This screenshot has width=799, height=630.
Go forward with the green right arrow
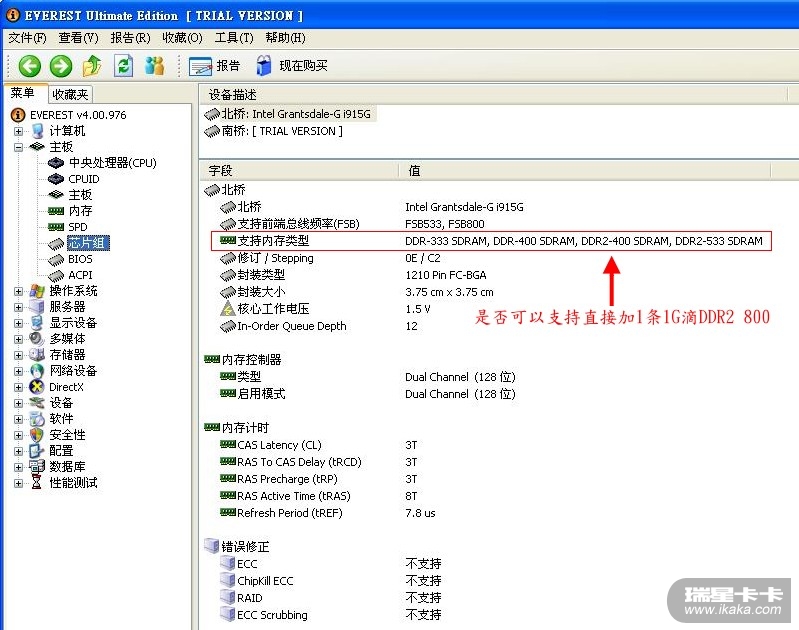[x=61, y=66]
